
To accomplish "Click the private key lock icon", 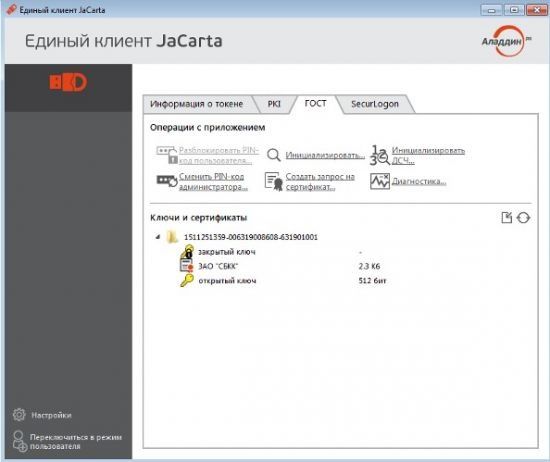I will tap(188, 252).
